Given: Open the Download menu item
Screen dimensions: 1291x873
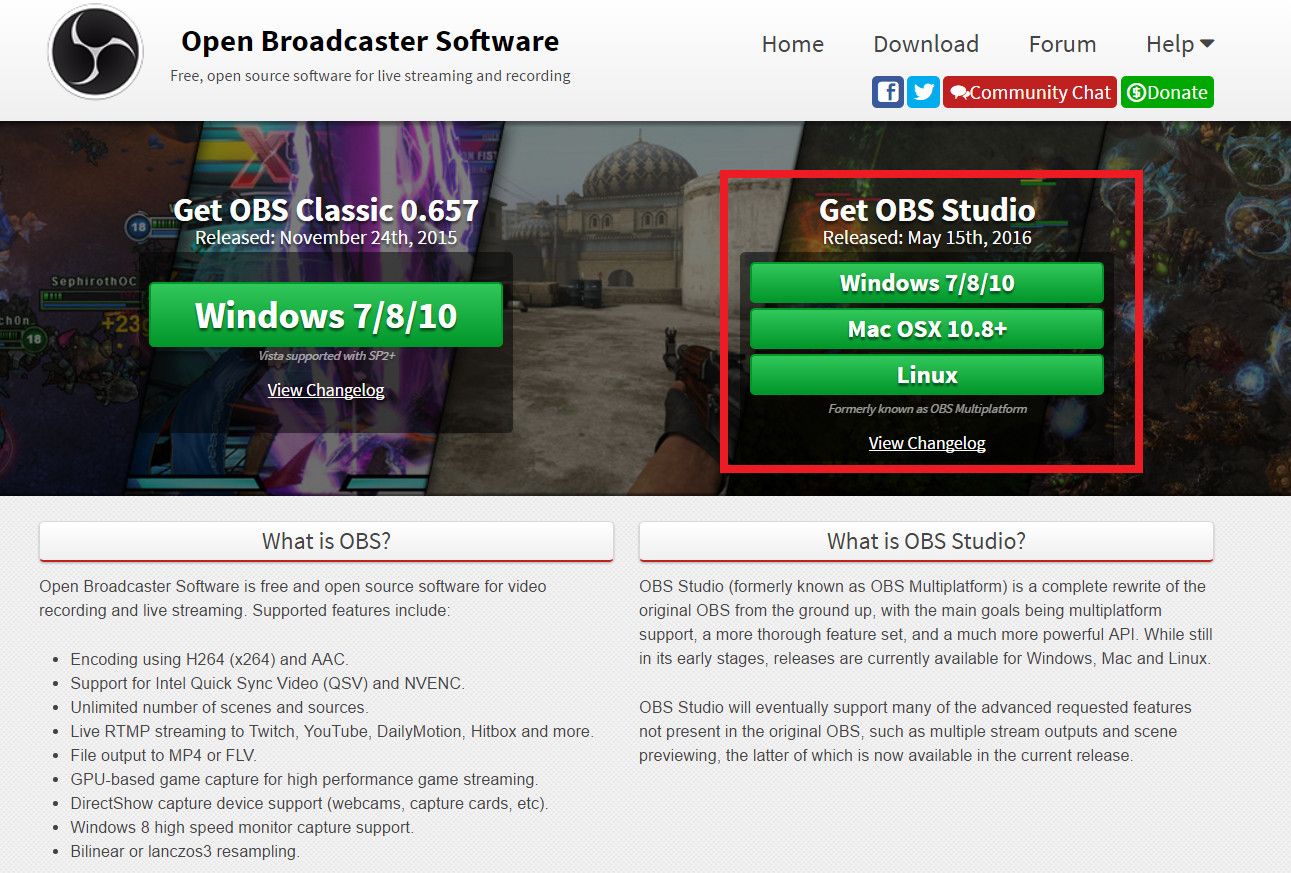Looking at the screenshot, I should click(x=926, y=44).
